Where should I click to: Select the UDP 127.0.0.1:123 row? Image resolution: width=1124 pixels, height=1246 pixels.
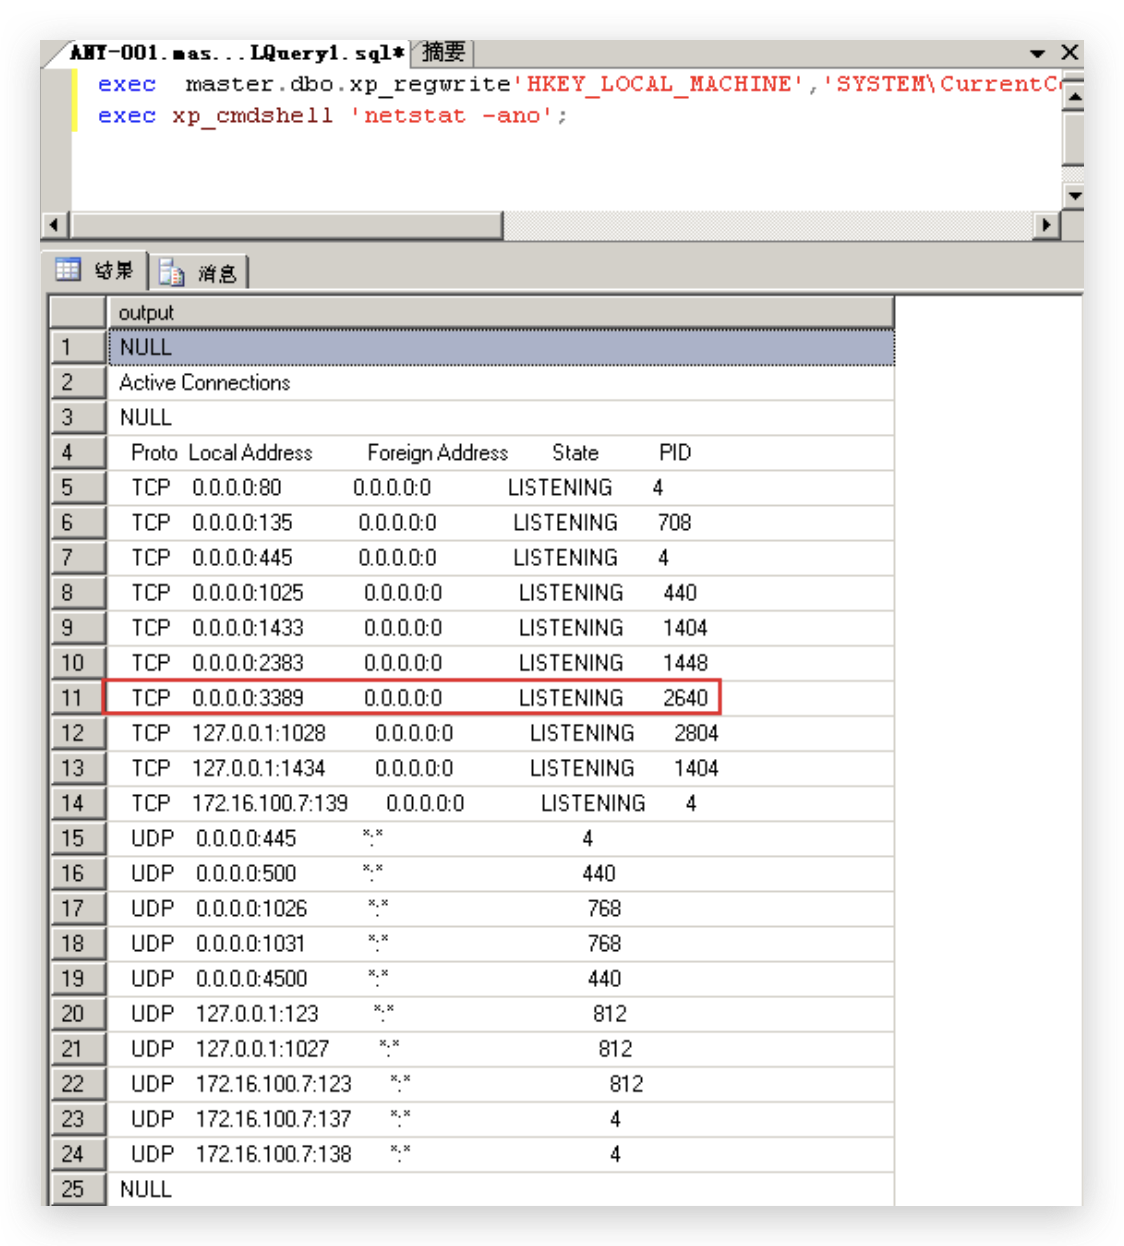(501, 1014)
